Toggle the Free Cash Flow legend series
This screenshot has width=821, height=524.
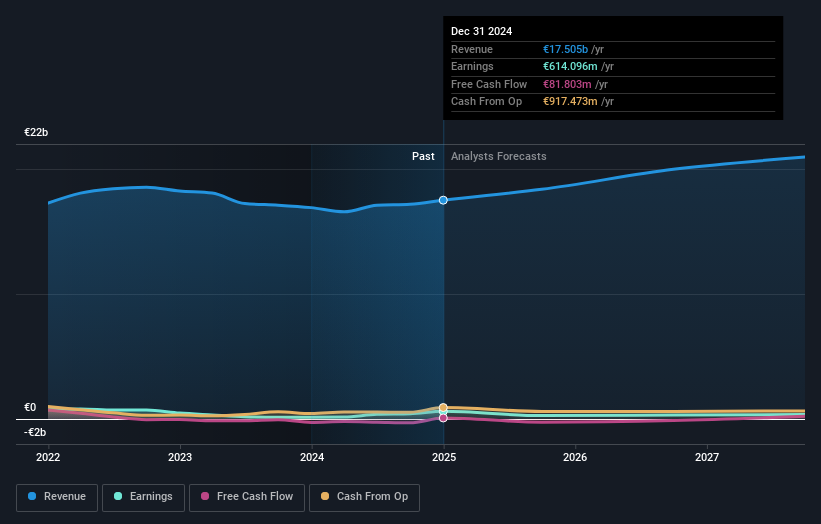click(247, 497)
